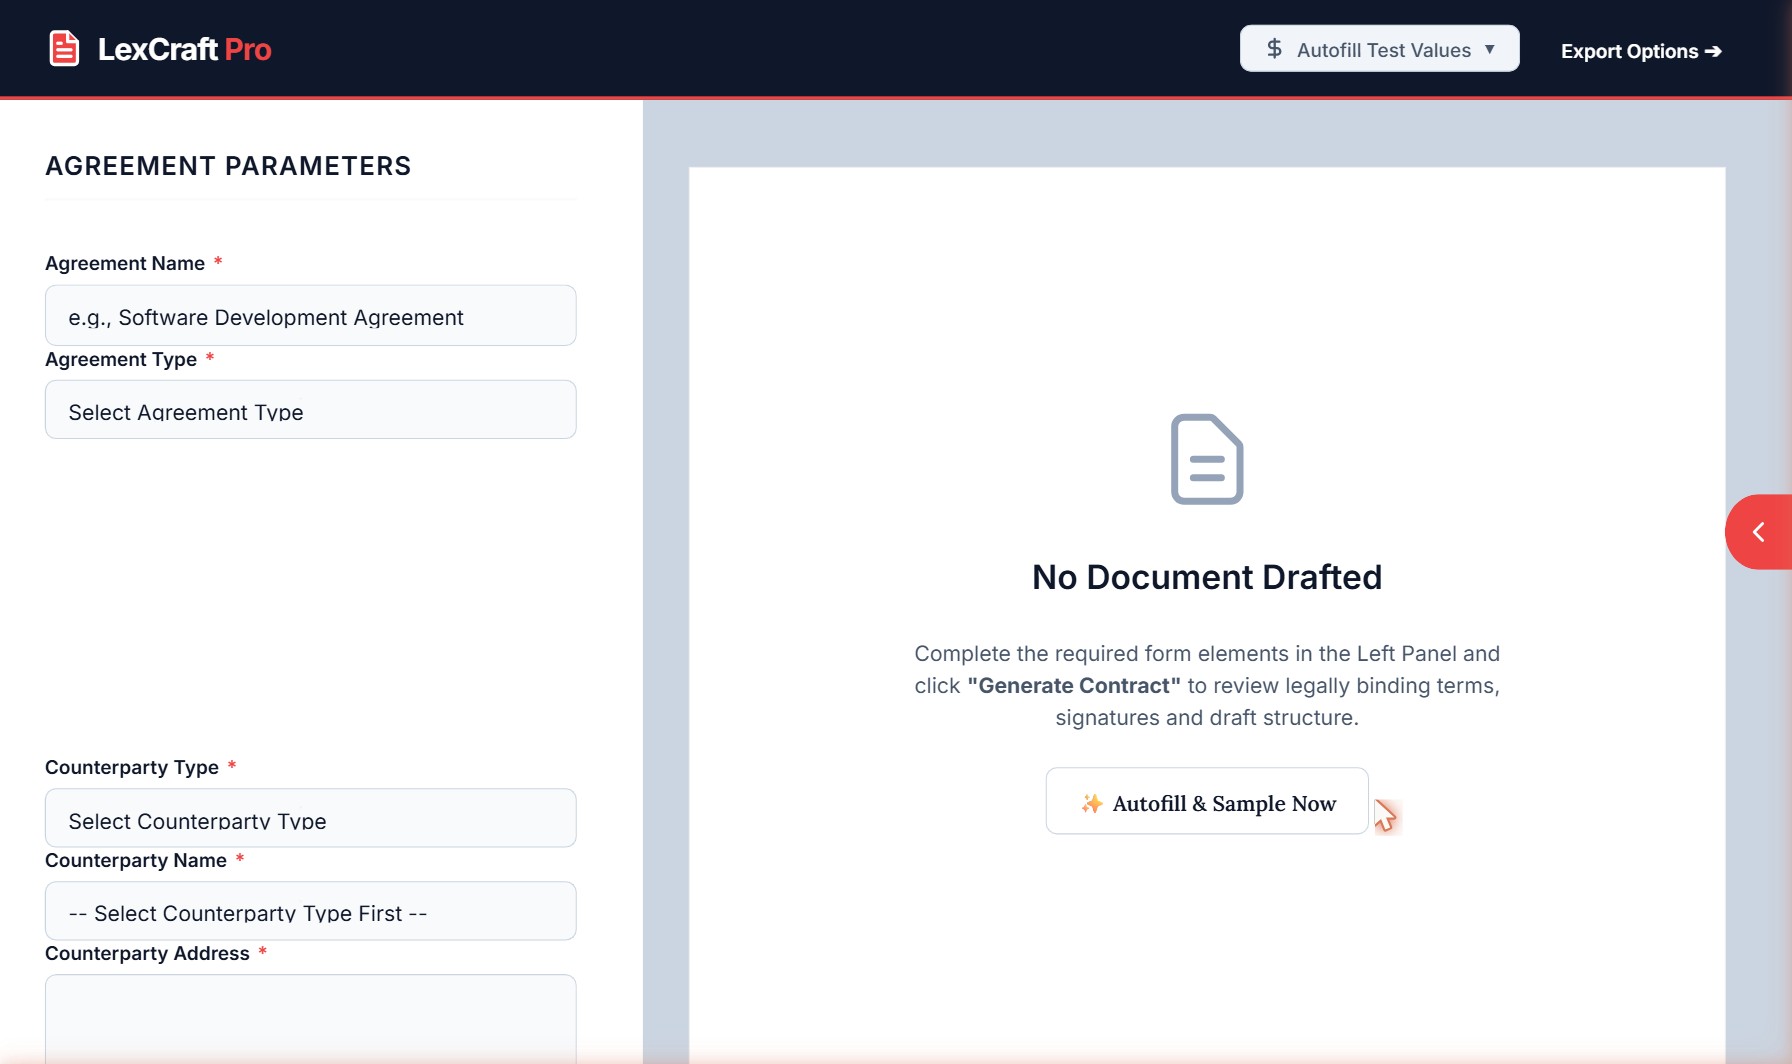1792x1064 pixels.
Task: Click the LexCraft Pro document logo icon
Action: click(64, 49)
